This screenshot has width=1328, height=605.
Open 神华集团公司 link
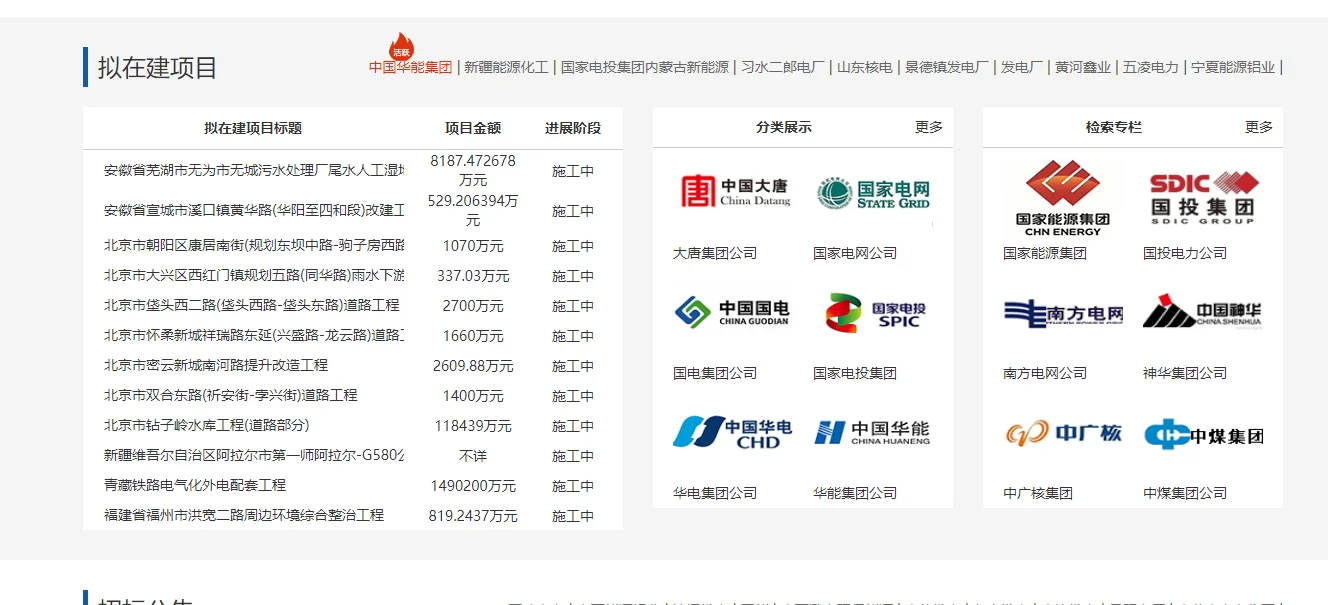1185,373
